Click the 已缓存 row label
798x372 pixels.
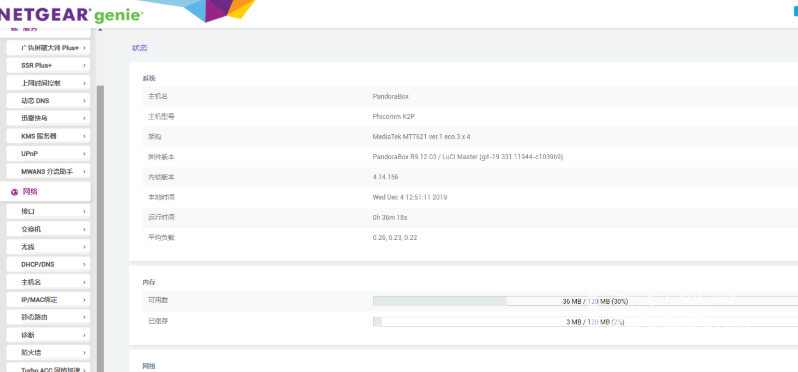point(158,322)
